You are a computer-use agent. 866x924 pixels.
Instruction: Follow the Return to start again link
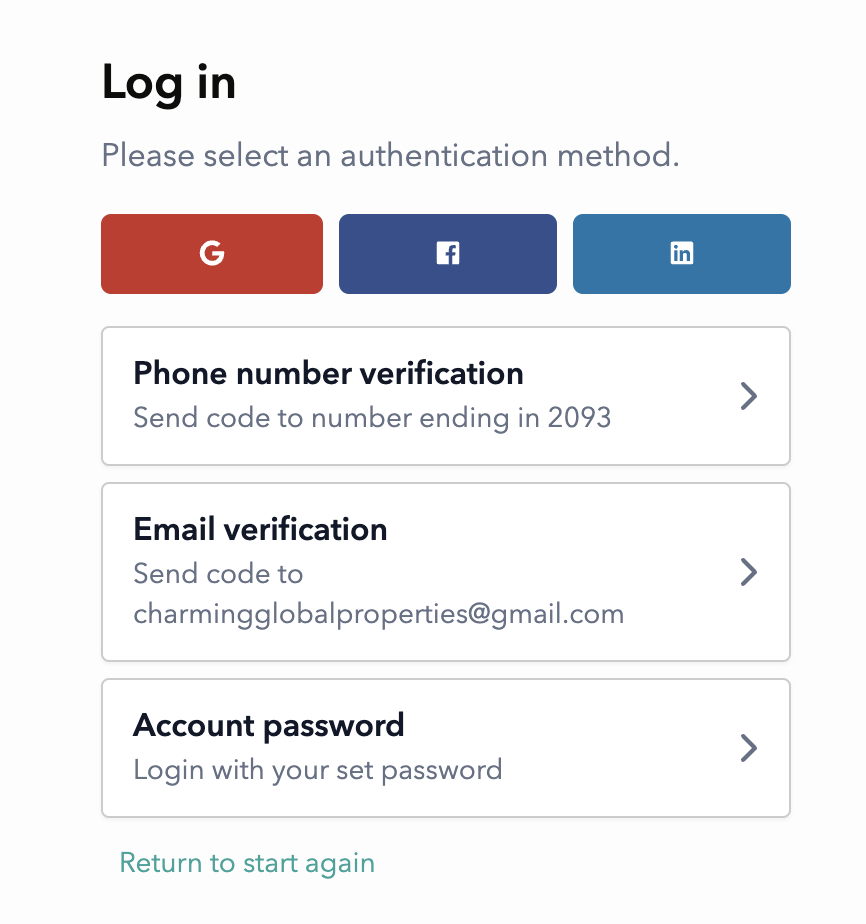(247, 863)
